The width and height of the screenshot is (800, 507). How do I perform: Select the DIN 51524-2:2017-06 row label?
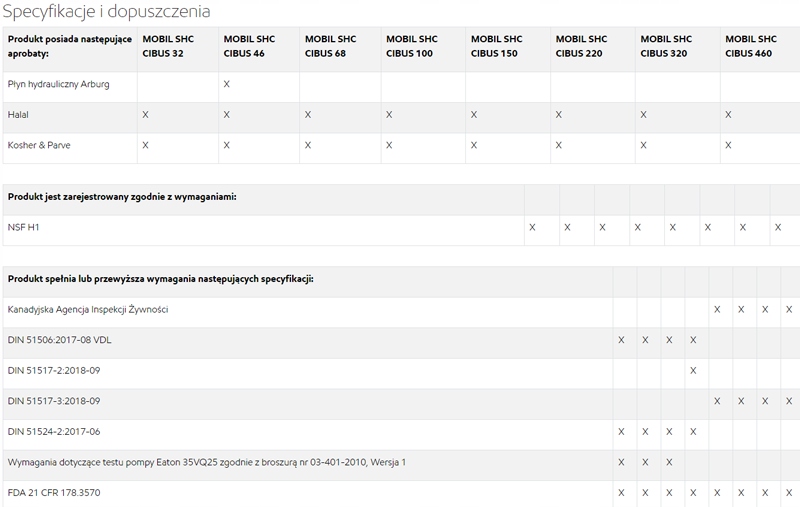(x=54, y=432)
